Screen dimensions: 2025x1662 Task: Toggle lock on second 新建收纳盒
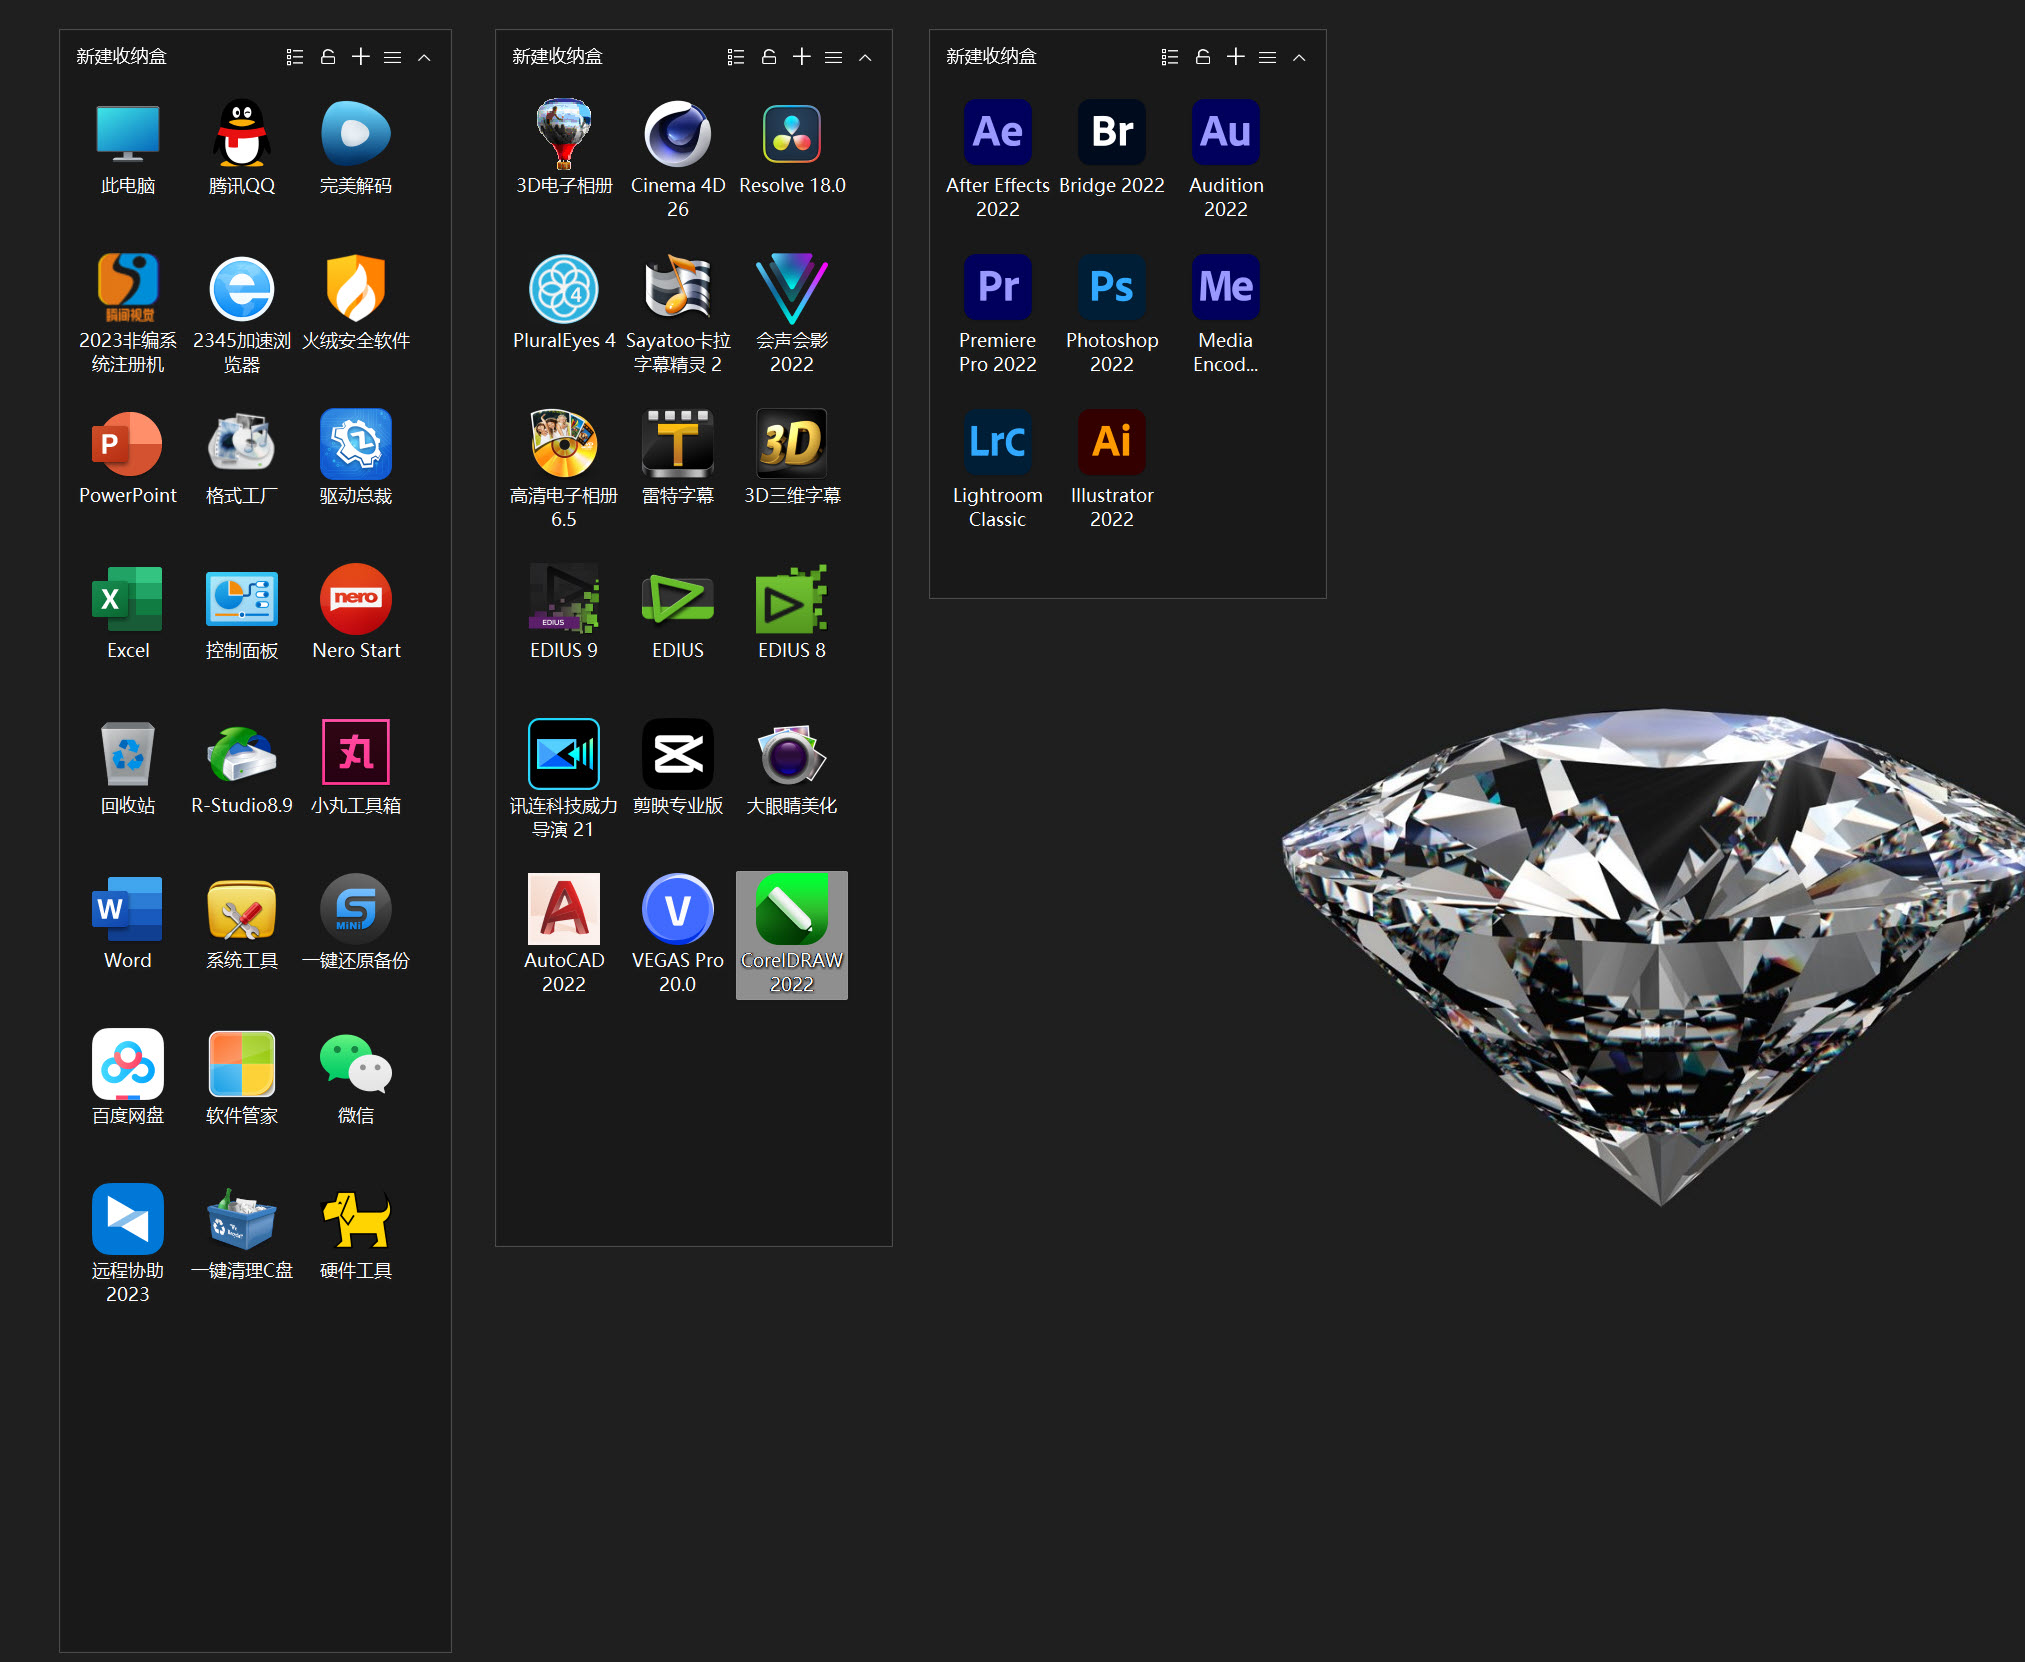click(x=769, y=57)
